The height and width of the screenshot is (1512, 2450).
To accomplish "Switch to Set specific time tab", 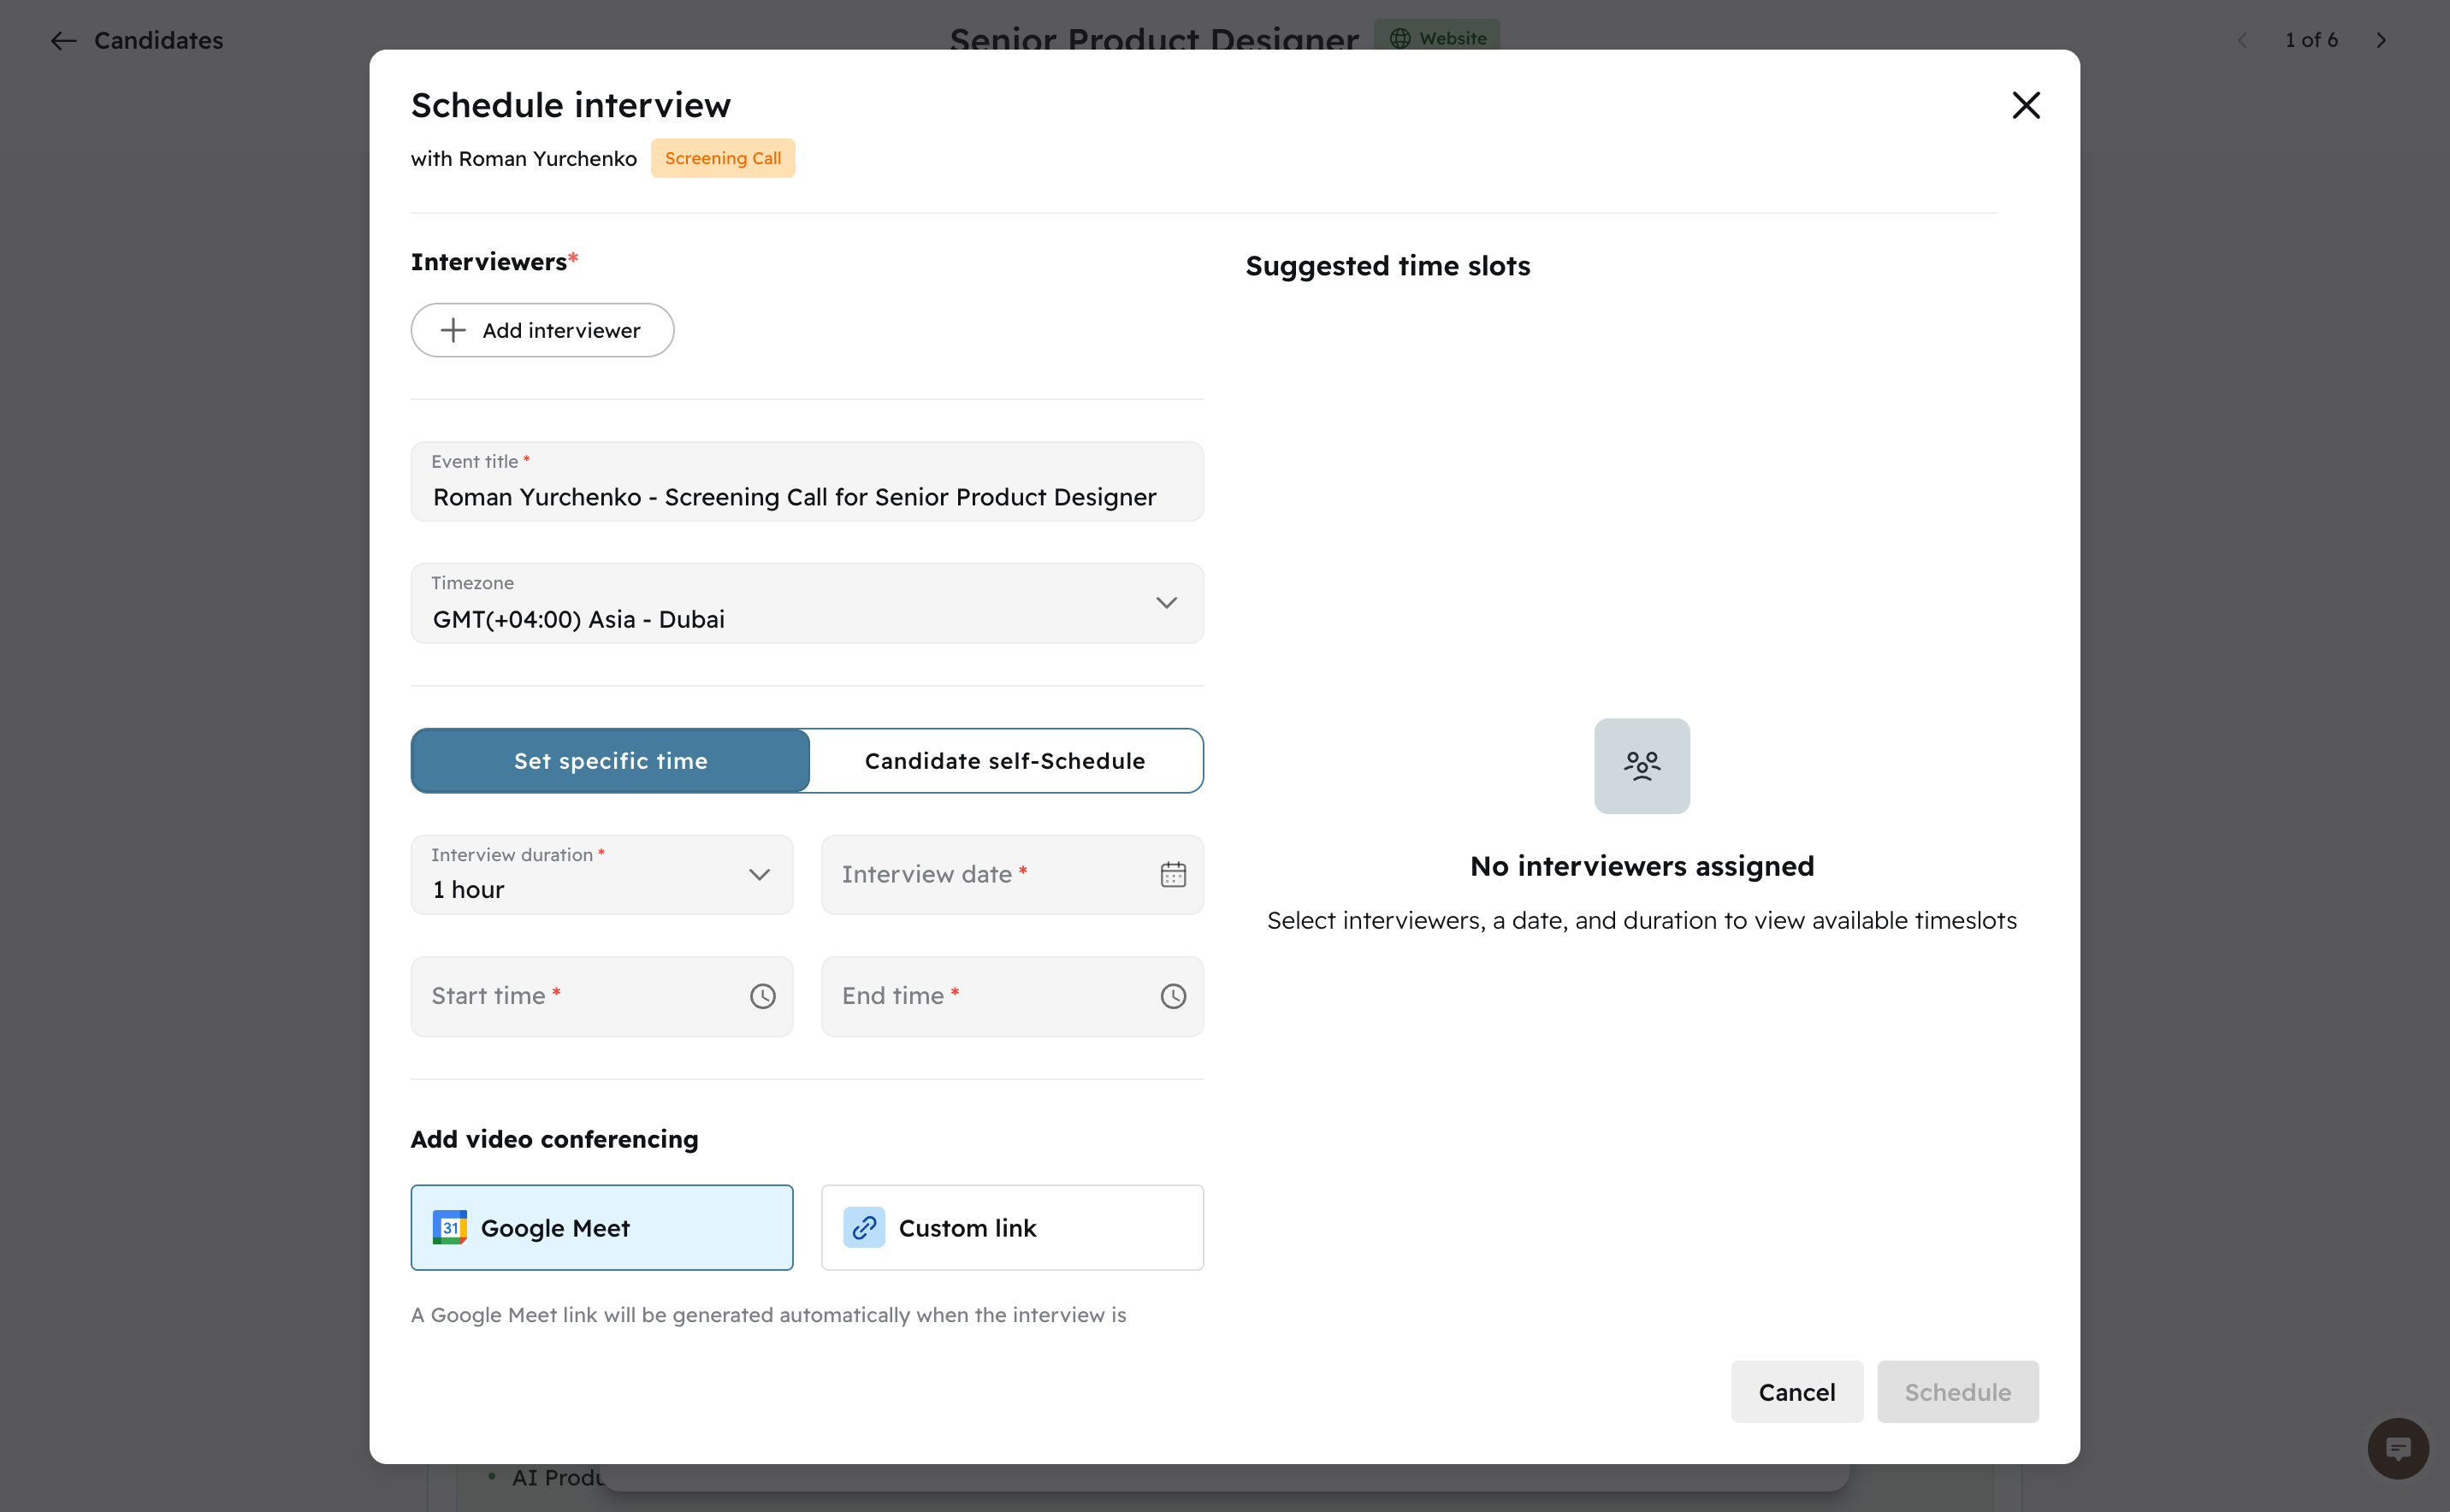I will [x=610, y=761].
